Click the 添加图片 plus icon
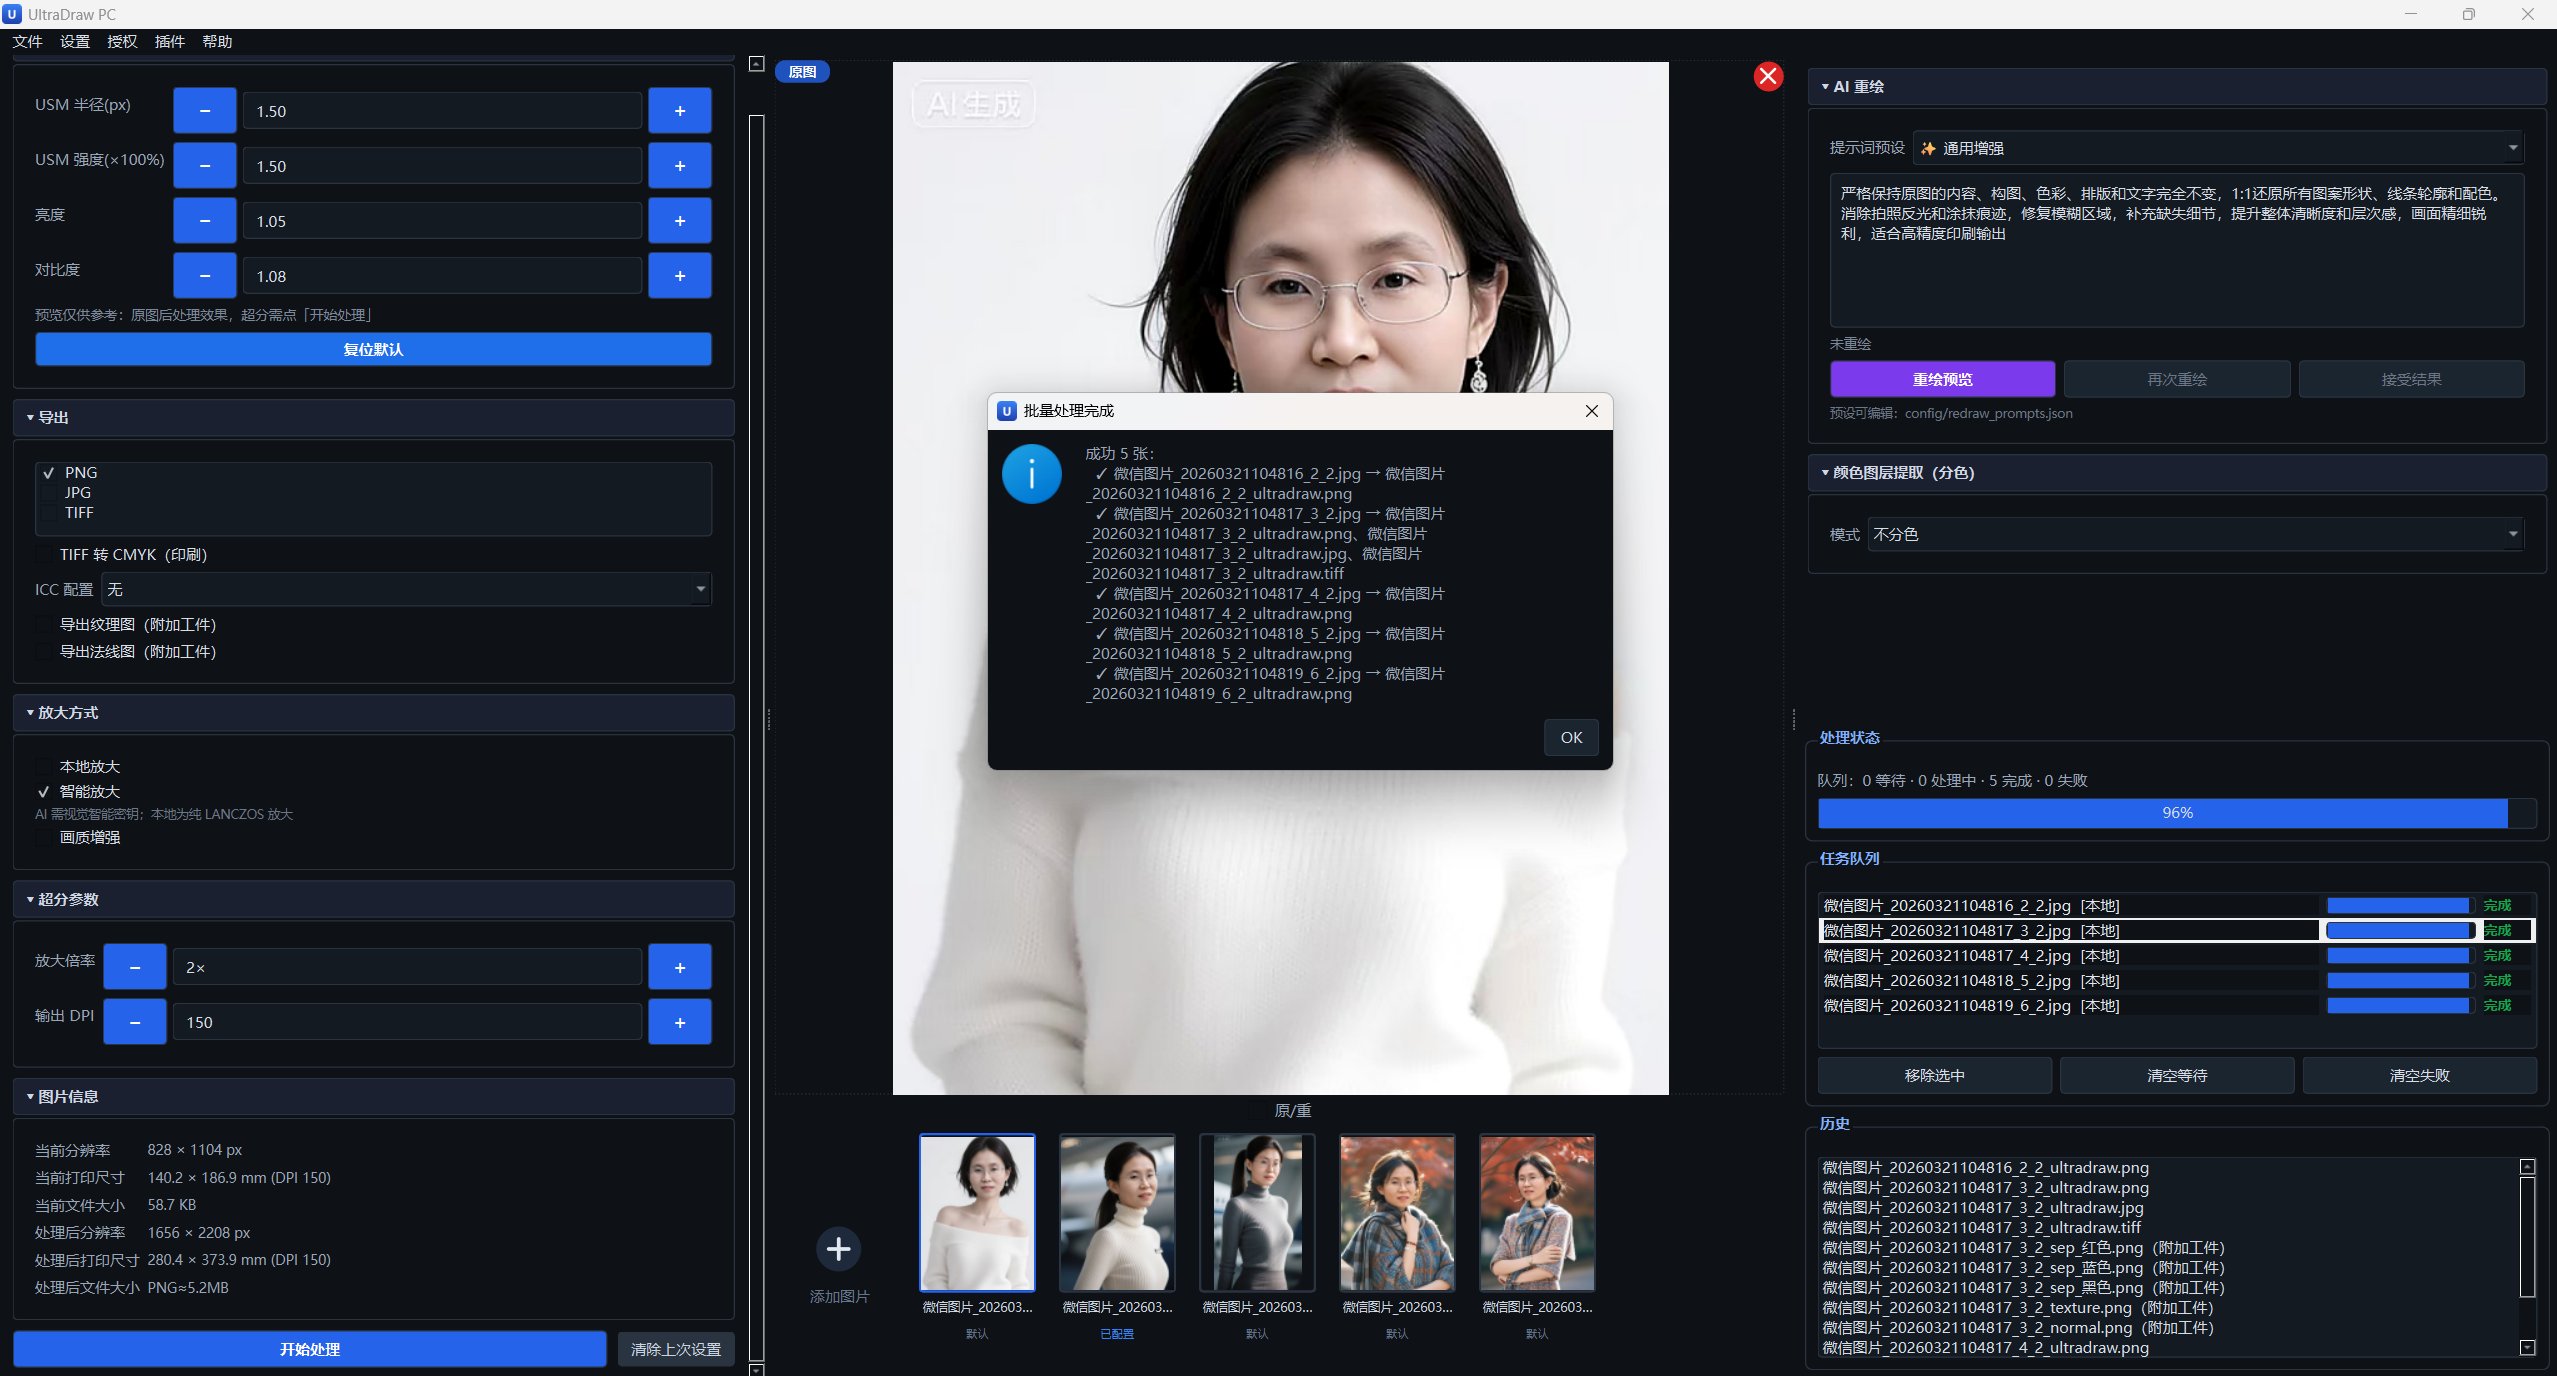2557x1376 pixels. coord(839,1249)
